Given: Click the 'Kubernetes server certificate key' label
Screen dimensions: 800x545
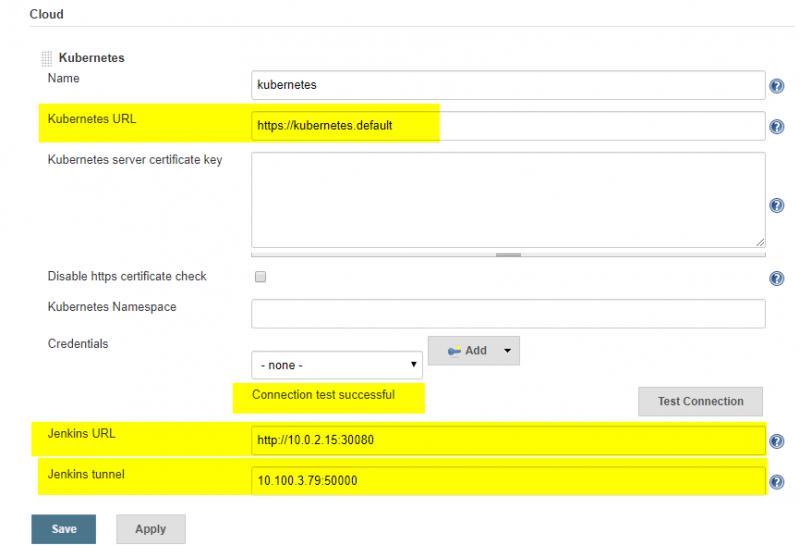Looking at the screenshot, I should [x=135, y=160].
